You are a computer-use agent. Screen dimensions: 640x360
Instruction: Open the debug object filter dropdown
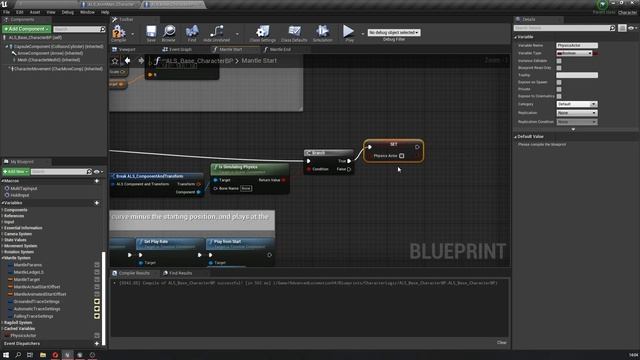coord(393,33)
